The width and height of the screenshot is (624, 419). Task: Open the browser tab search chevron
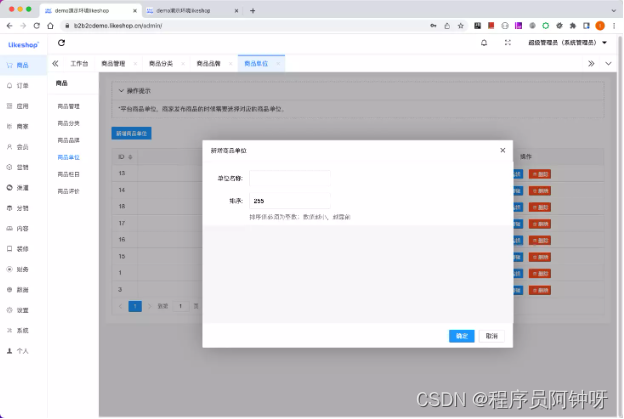click(x=614, y=11)
